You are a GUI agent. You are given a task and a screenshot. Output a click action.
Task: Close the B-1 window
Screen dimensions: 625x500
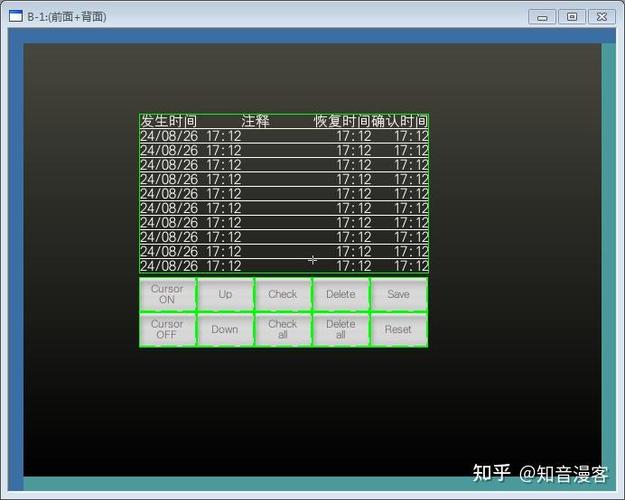point(602,17)
